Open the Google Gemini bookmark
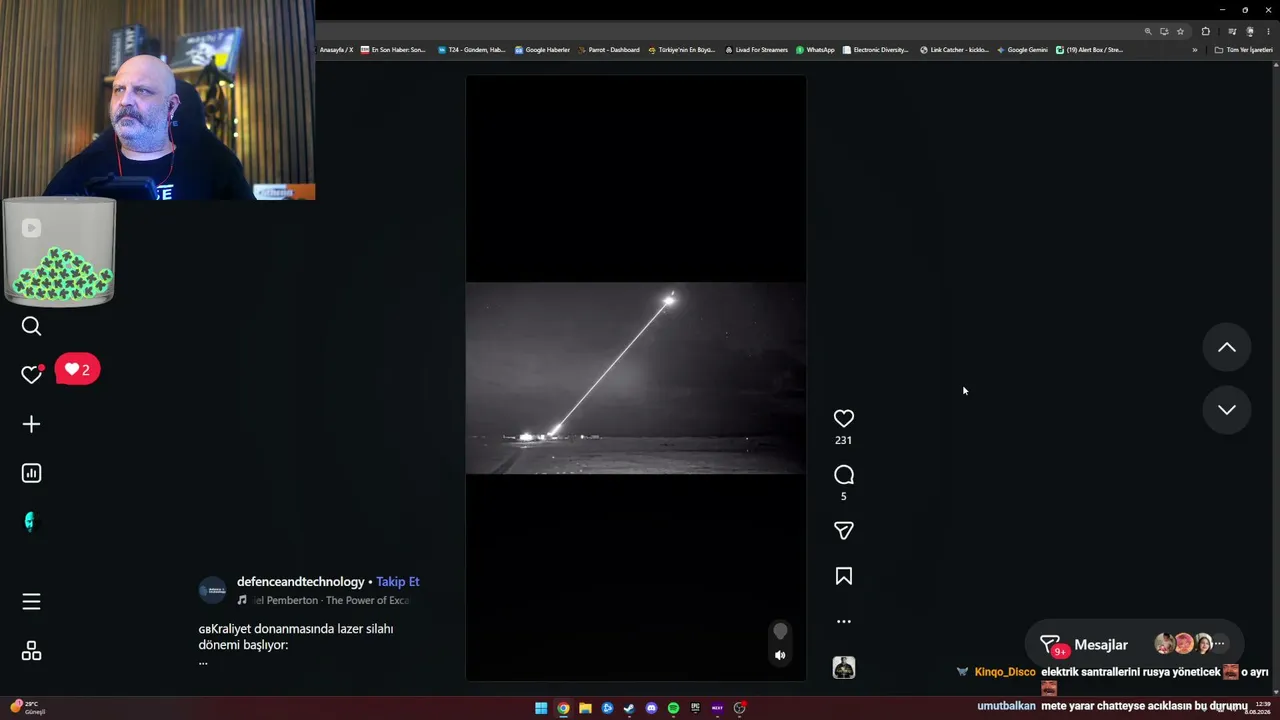This screenshot has width=1280, height=720. [1023, 50]
